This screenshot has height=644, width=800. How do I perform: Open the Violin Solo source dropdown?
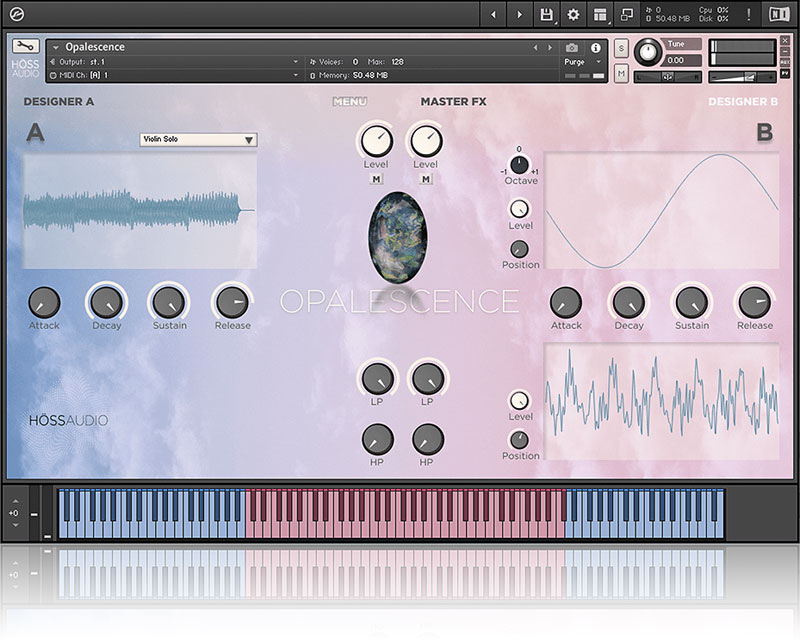click(198, 140)
